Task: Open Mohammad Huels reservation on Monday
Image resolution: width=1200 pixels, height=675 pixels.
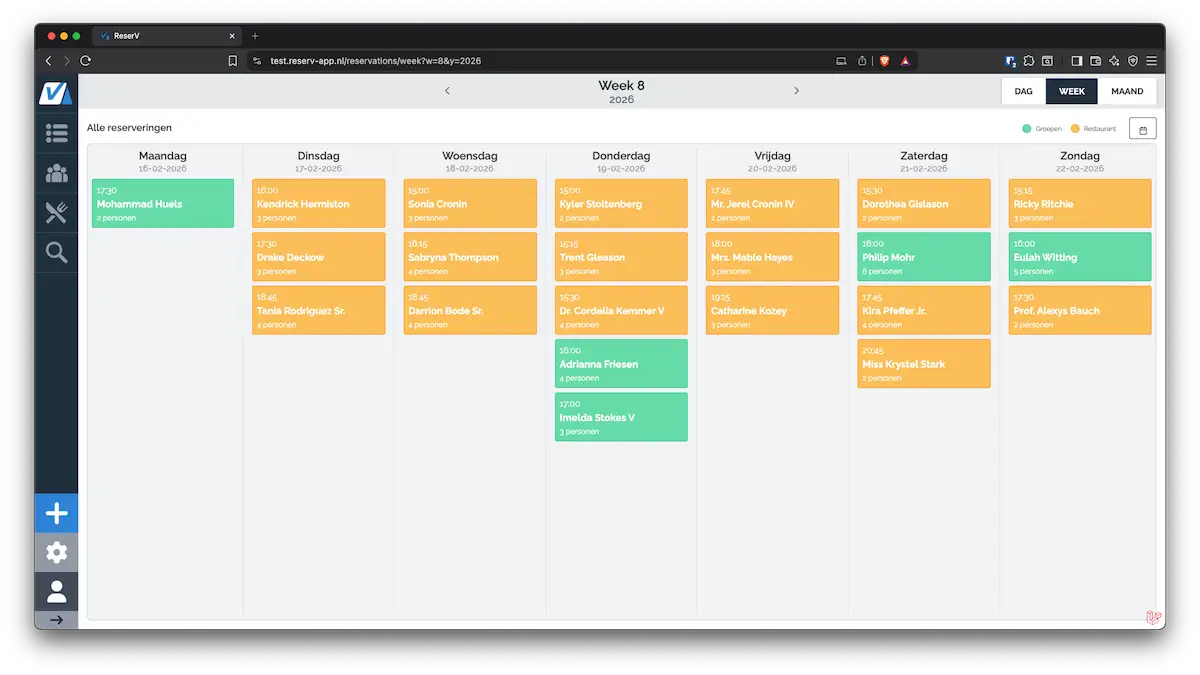Action: 162,204
